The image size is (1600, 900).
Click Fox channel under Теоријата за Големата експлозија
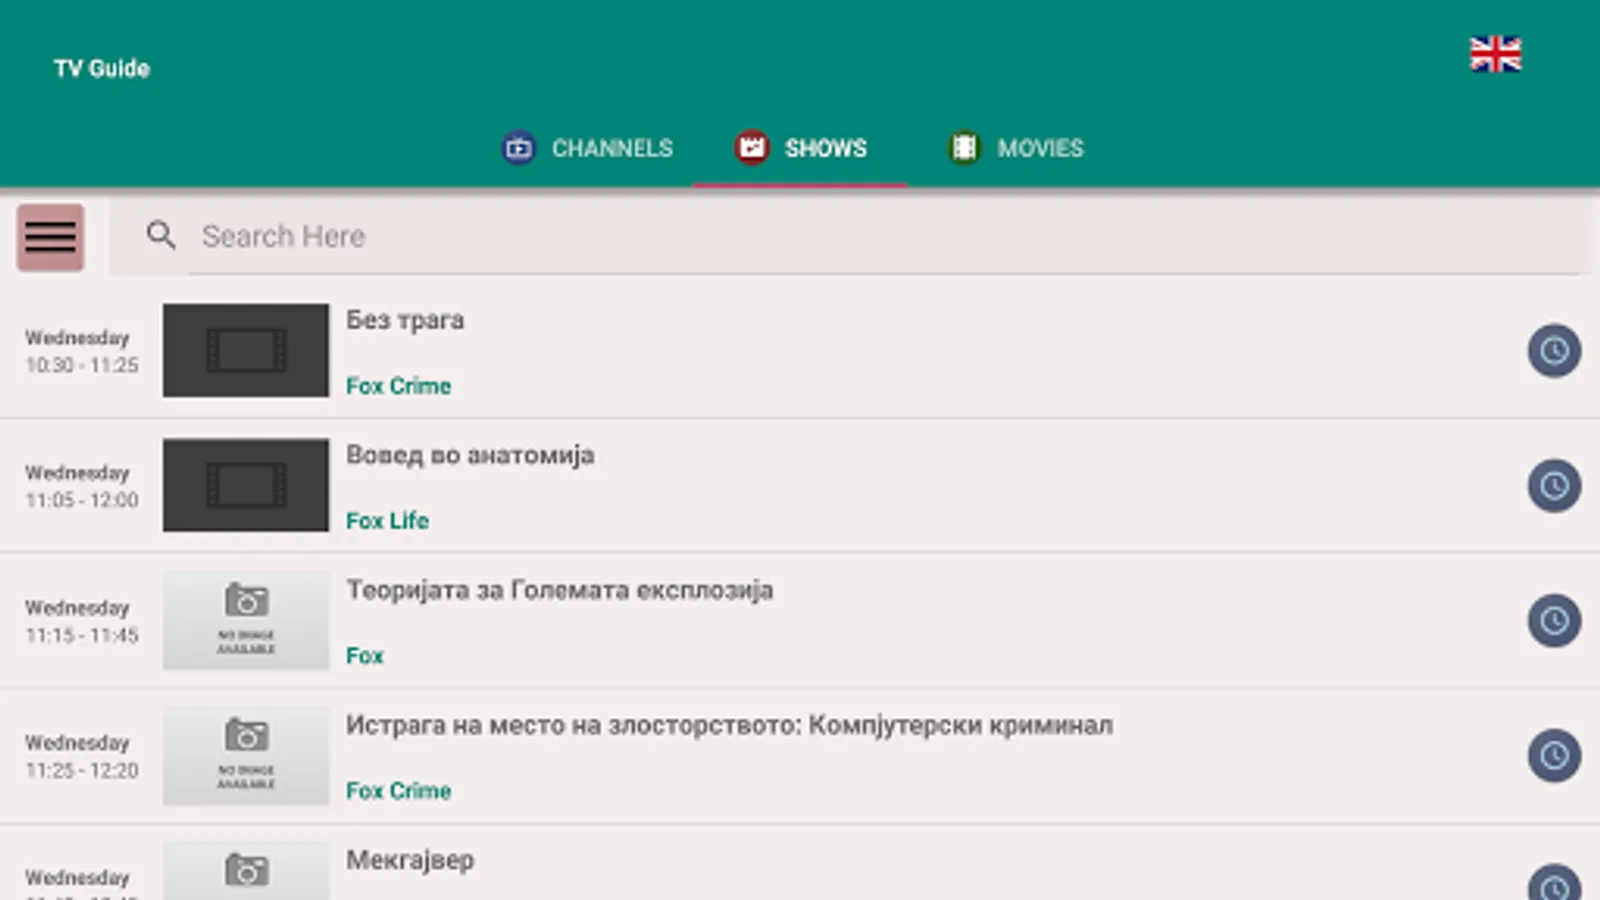pyautogui.click(x=365, y=656)
